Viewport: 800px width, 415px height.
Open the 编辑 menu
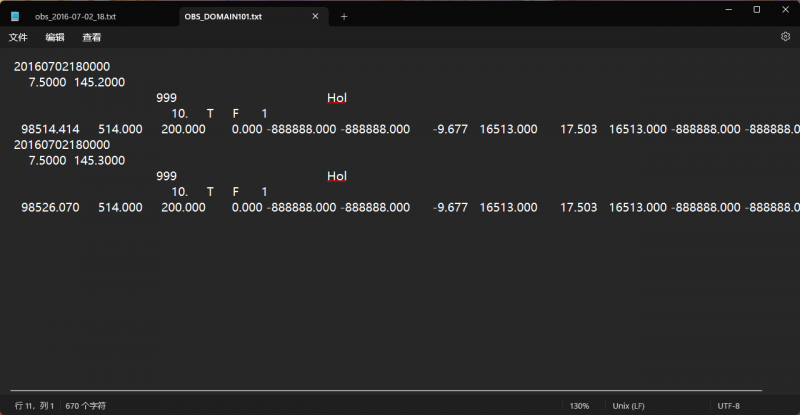55,37
